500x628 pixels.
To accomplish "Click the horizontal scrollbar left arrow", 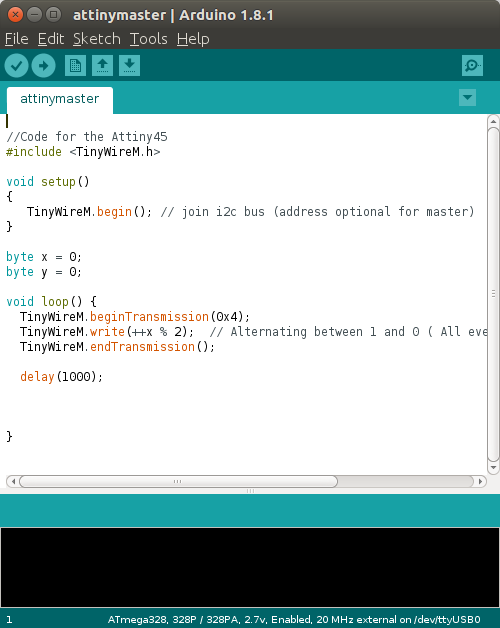I will click(13, 481).
